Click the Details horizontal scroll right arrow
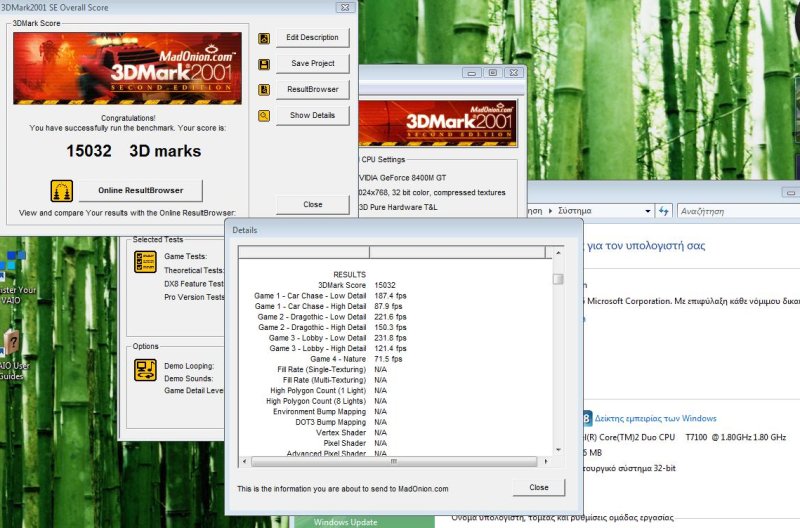This screenshot has height=528, width=800. [546, 461]
